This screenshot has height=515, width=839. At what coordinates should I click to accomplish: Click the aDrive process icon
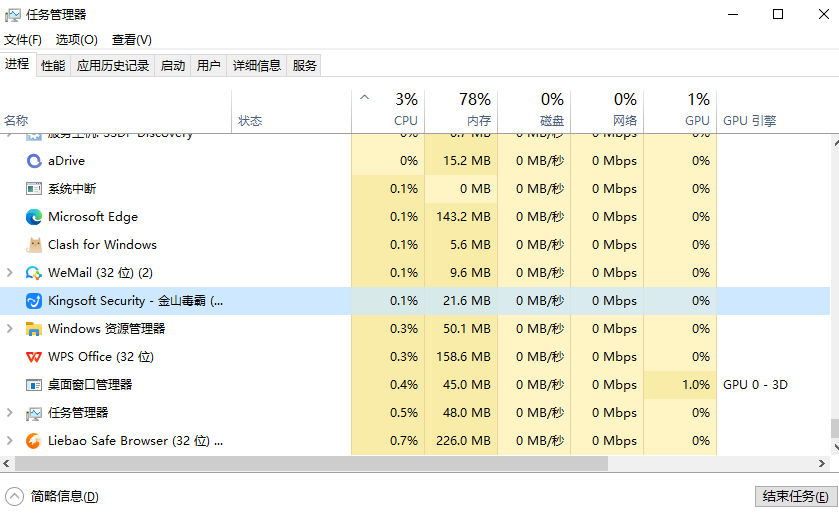click(34, 160)
